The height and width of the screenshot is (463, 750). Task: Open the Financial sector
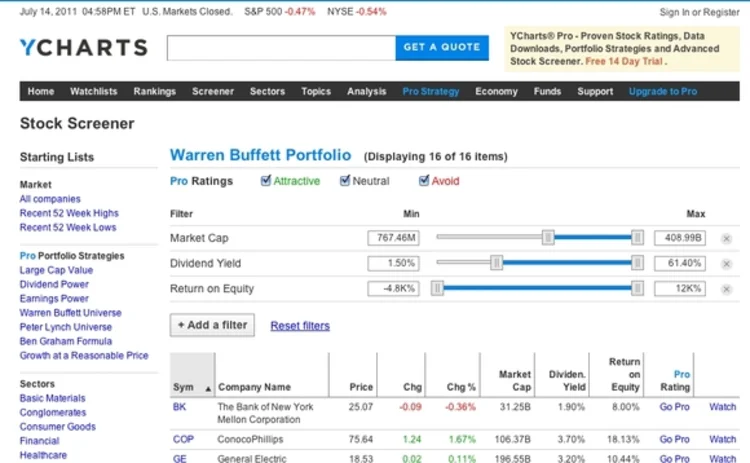39,441
